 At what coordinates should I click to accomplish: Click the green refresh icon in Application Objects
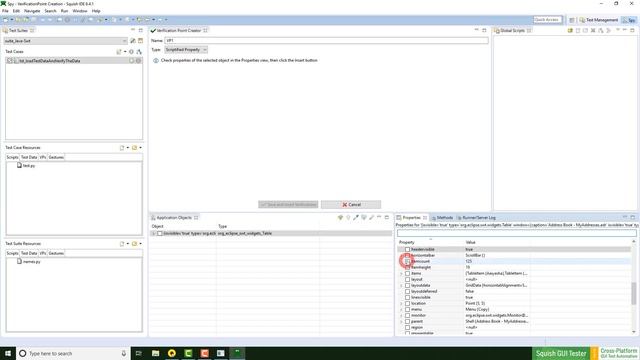[x=340, y=218]
